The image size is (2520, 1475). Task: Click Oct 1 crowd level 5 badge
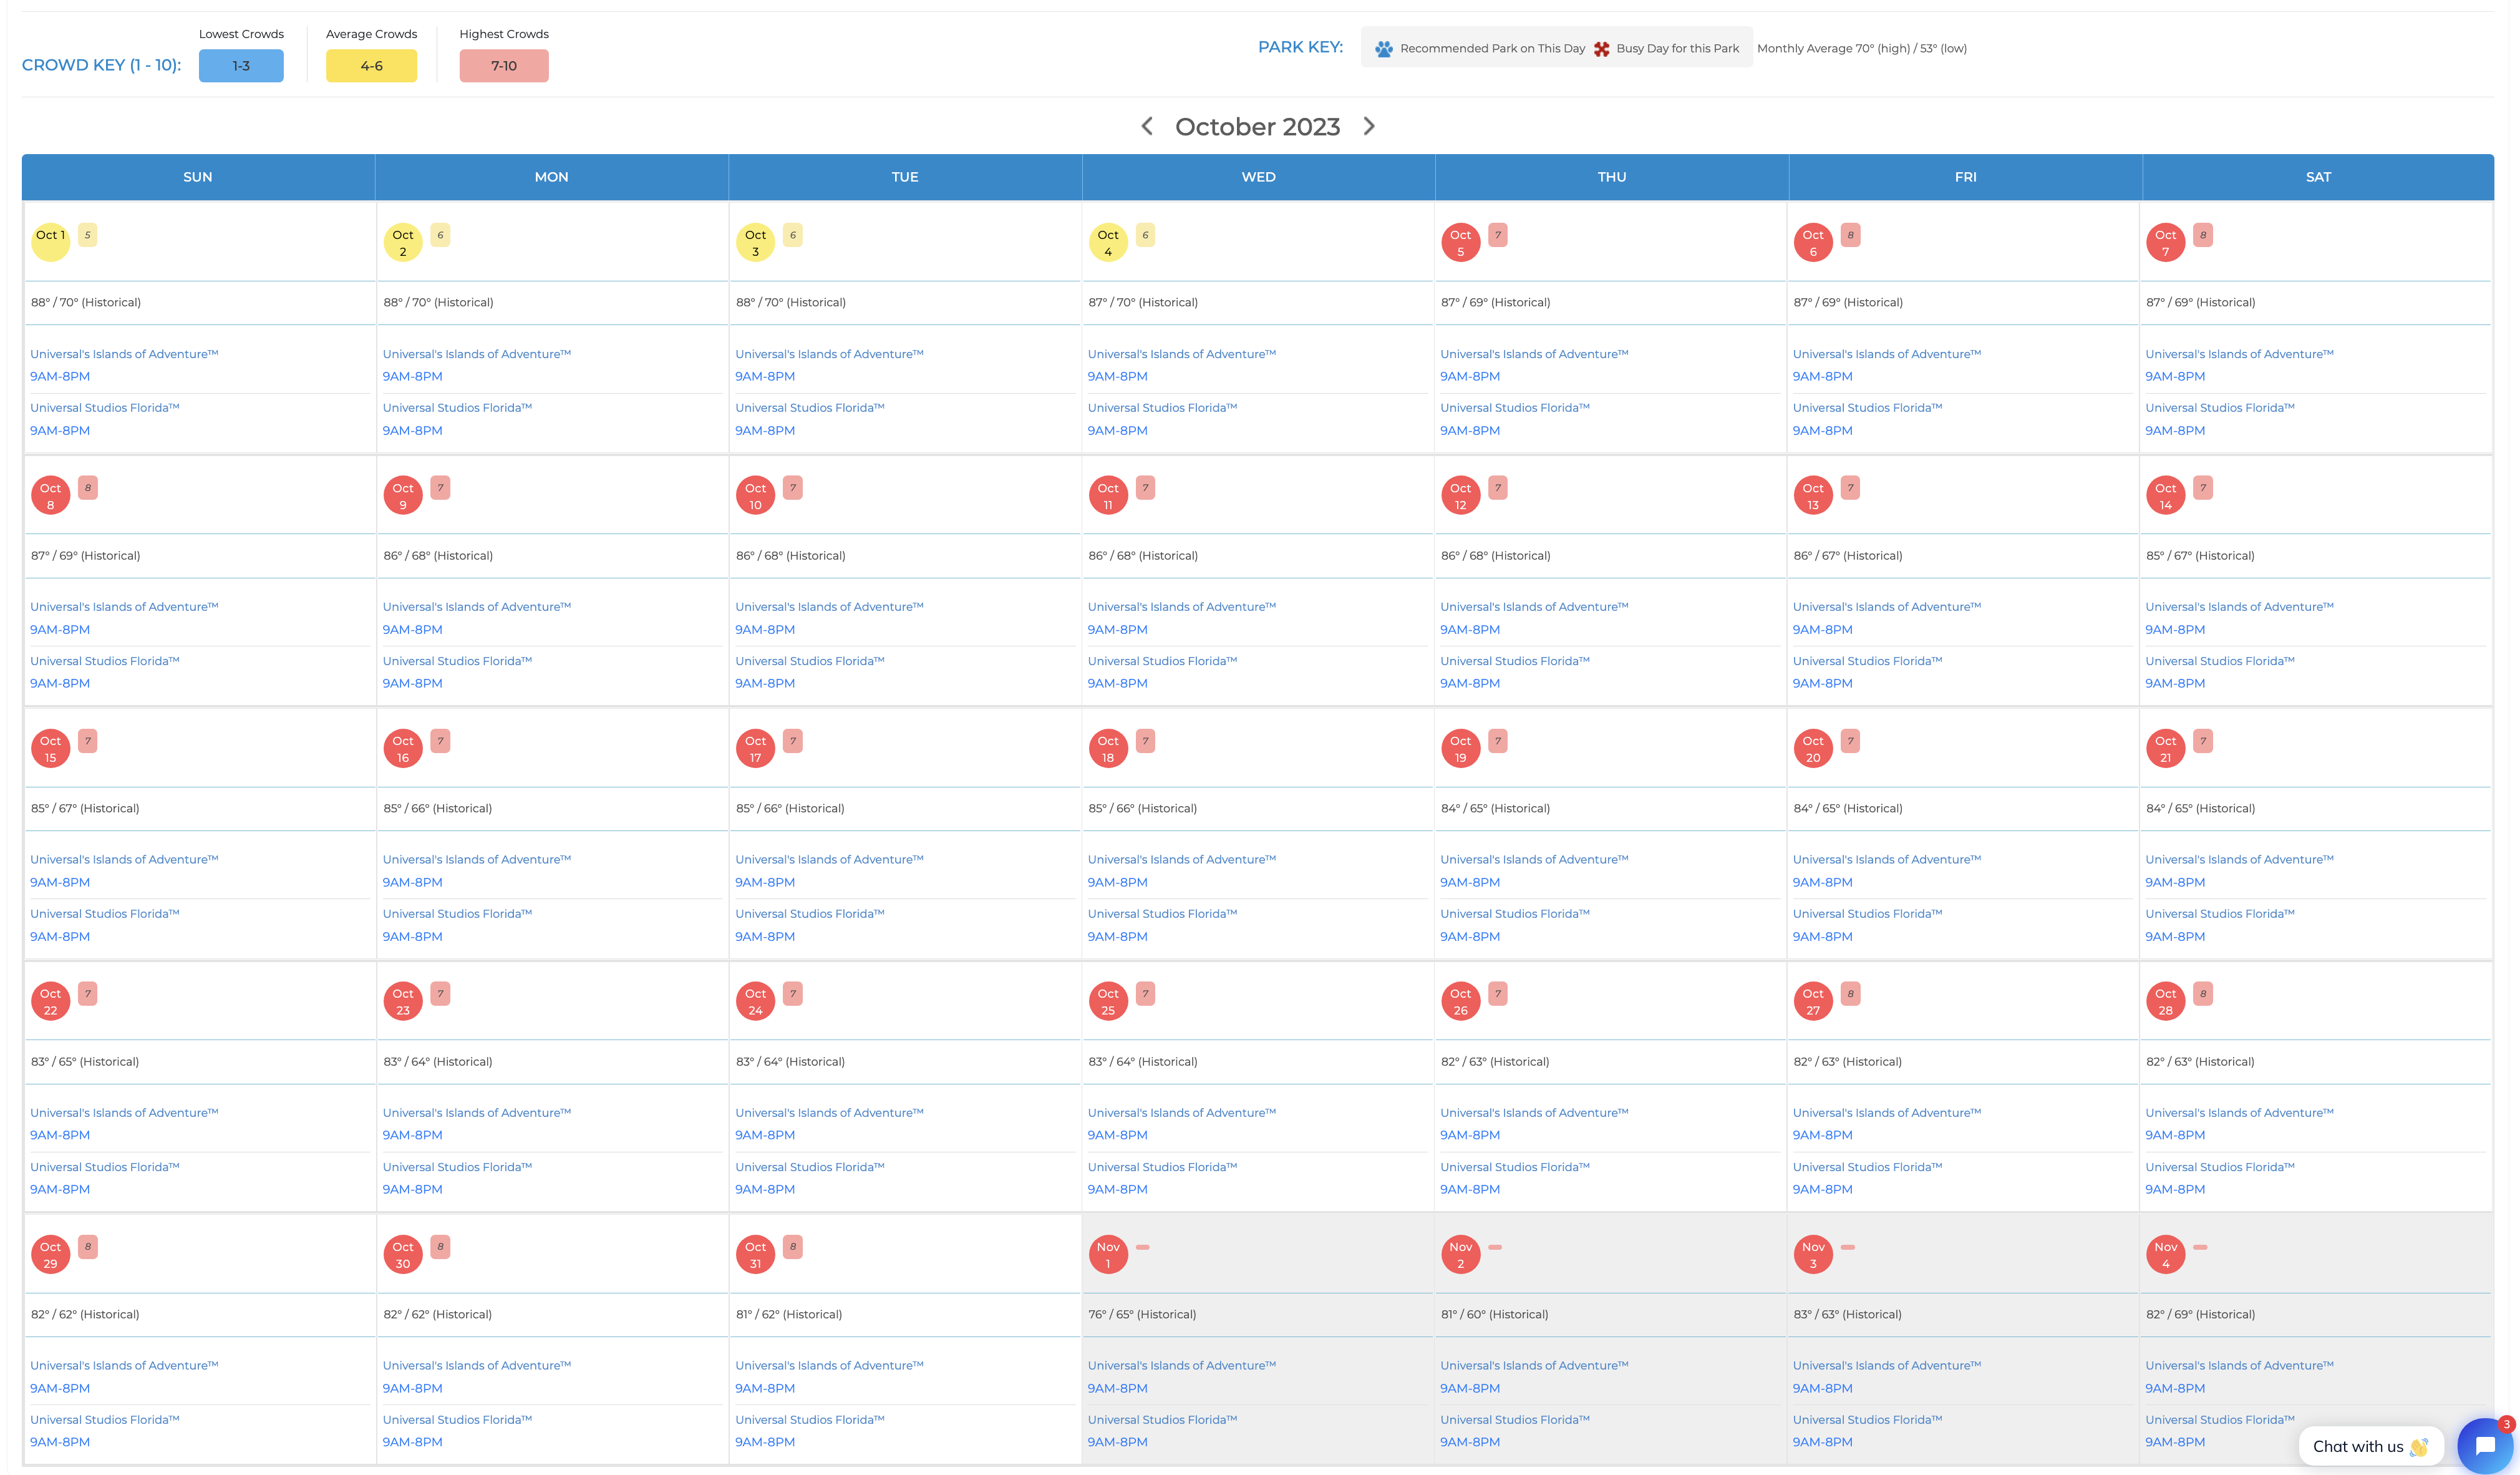(x=88, y=235)
